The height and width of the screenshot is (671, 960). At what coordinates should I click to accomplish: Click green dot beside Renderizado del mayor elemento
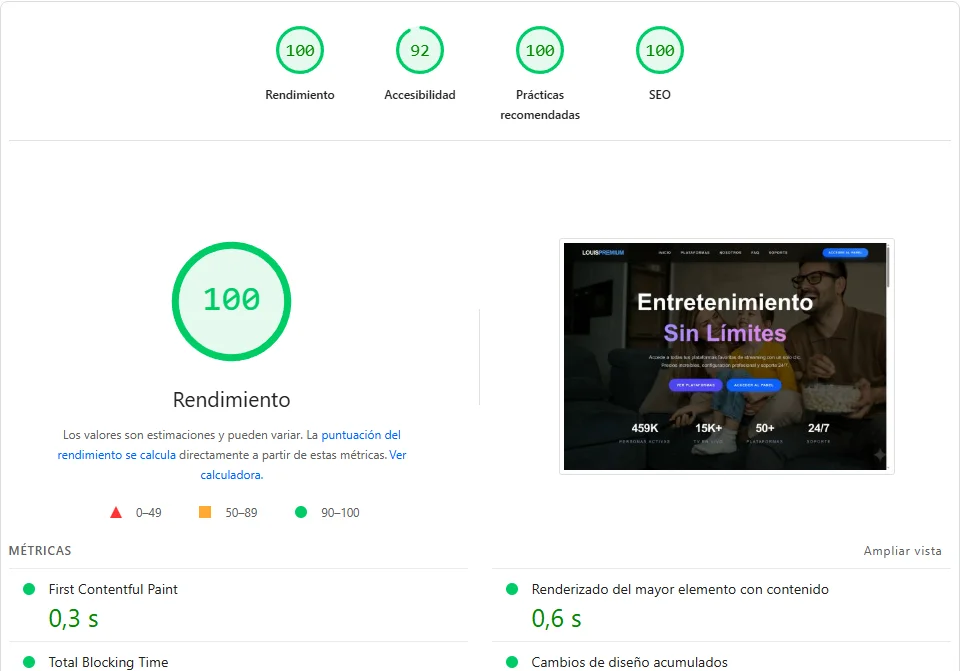point(512,589)
